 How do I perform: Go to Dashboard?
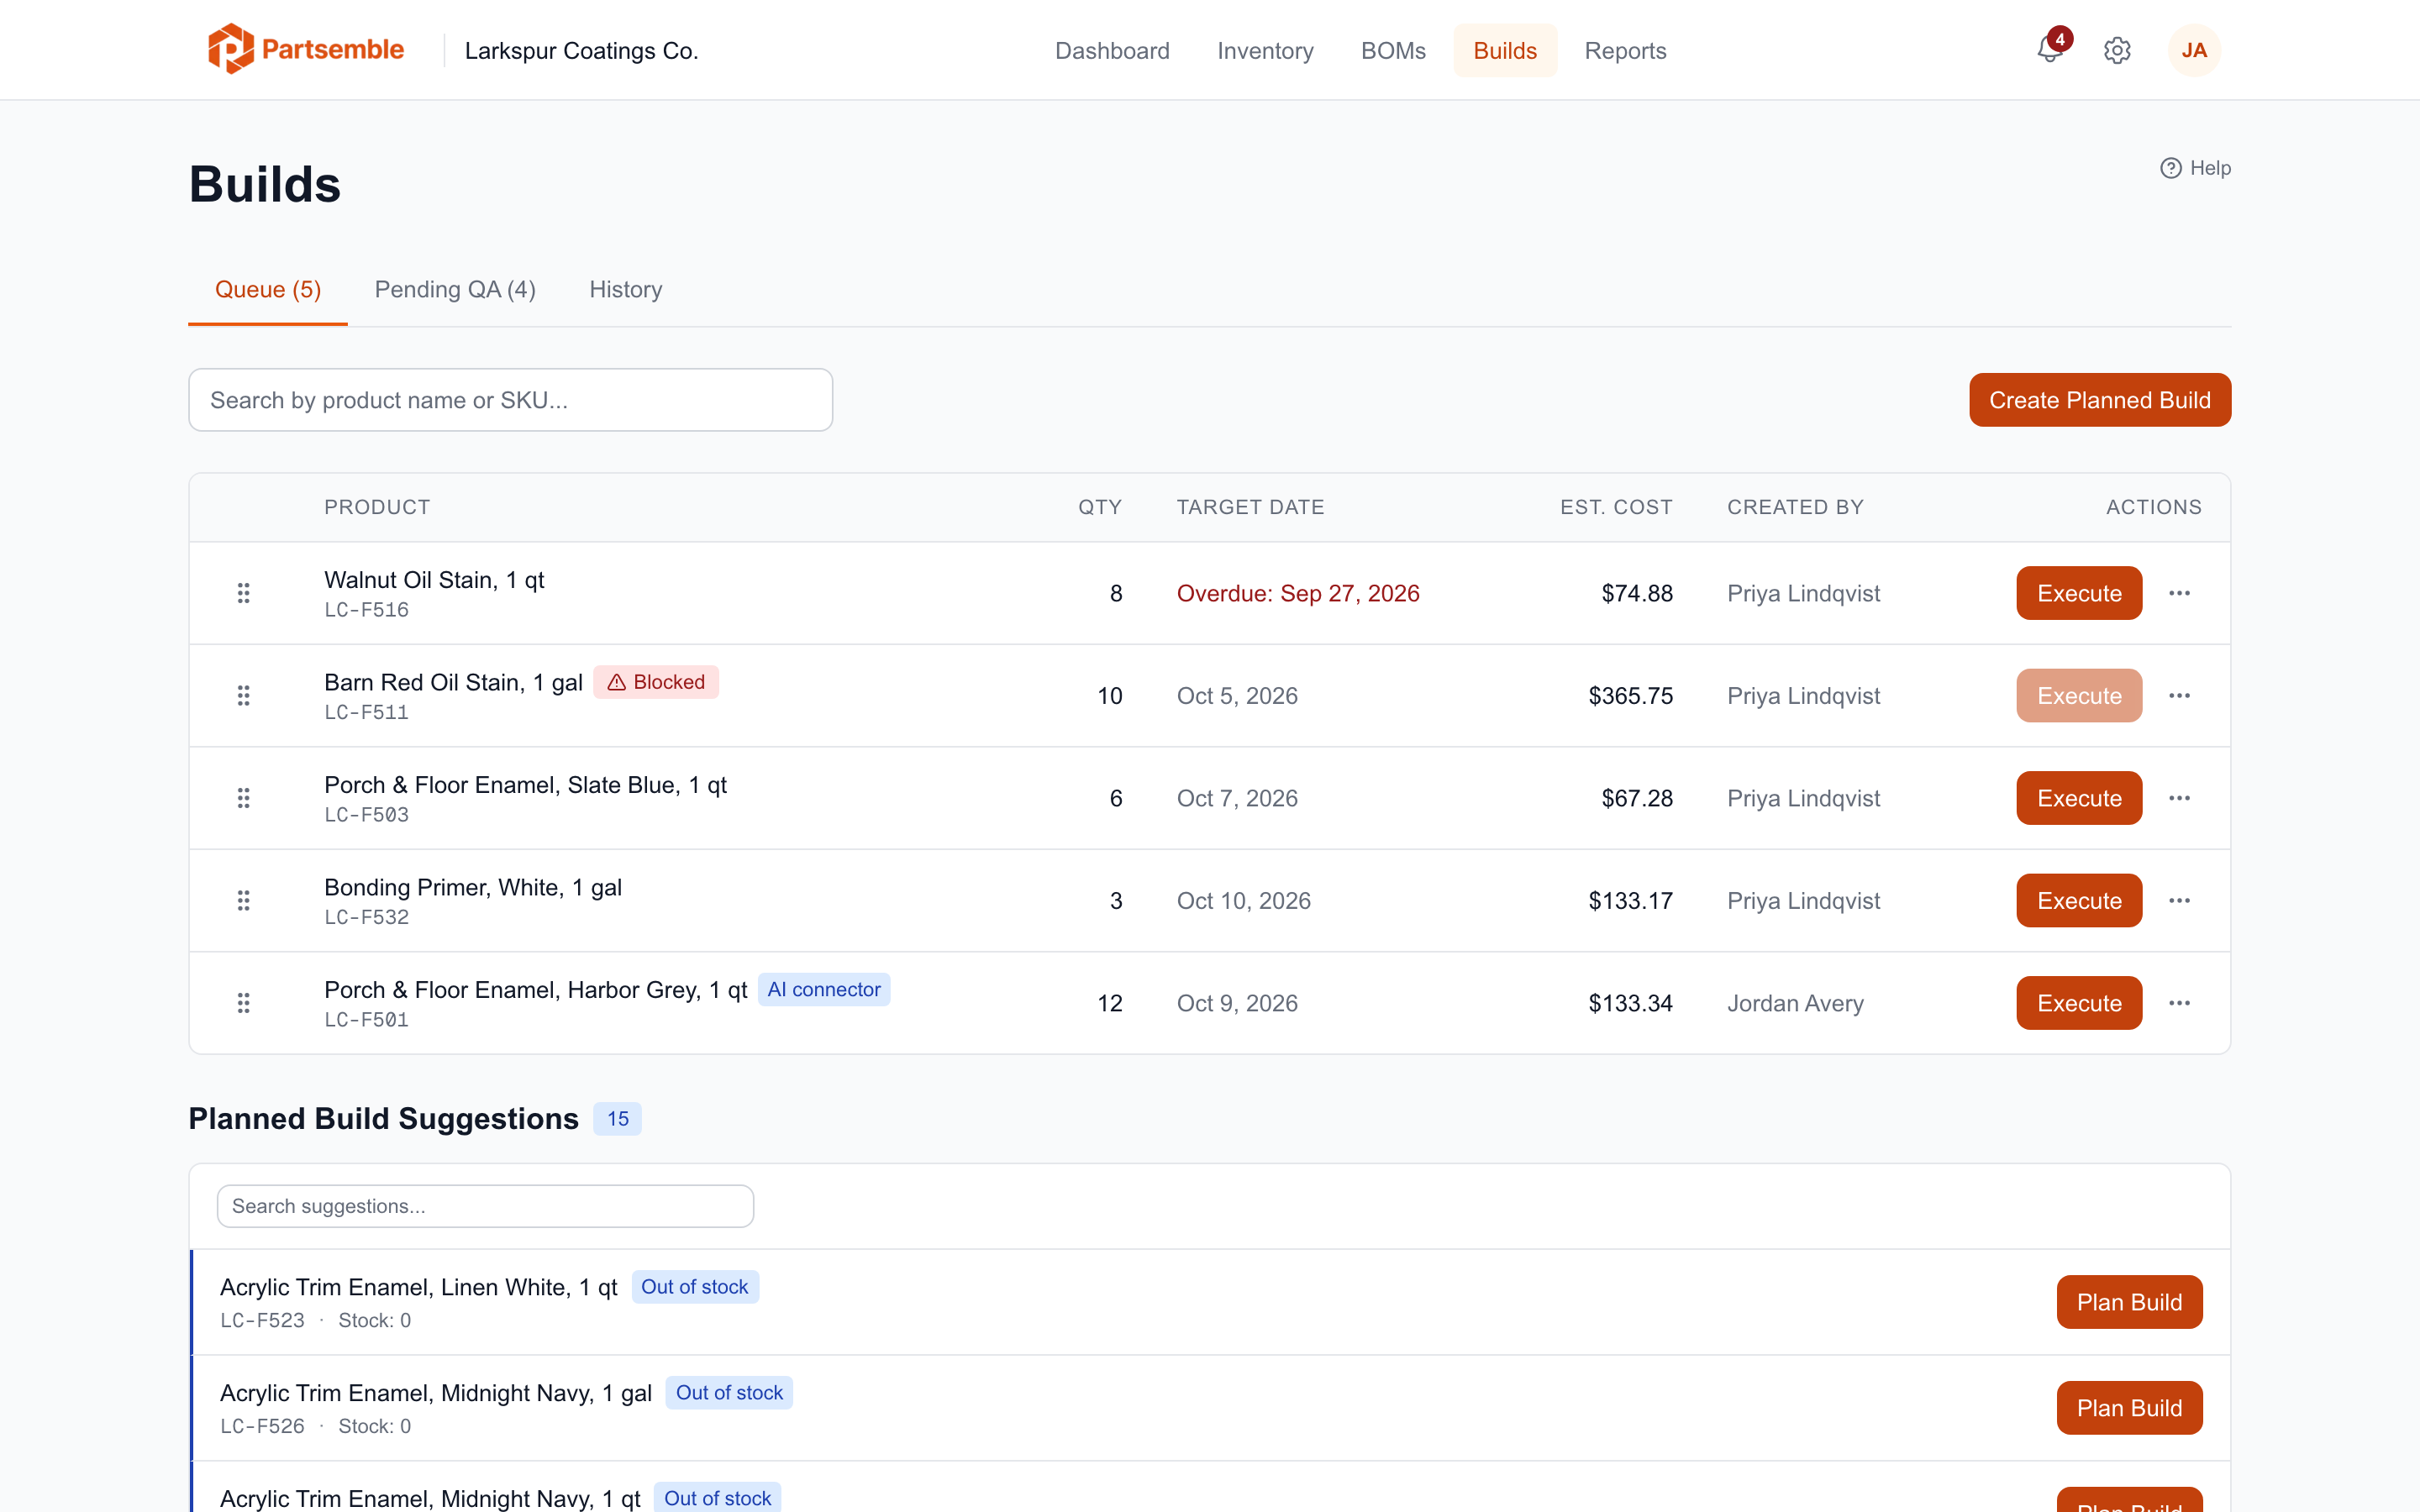(x=1112, y=50)
